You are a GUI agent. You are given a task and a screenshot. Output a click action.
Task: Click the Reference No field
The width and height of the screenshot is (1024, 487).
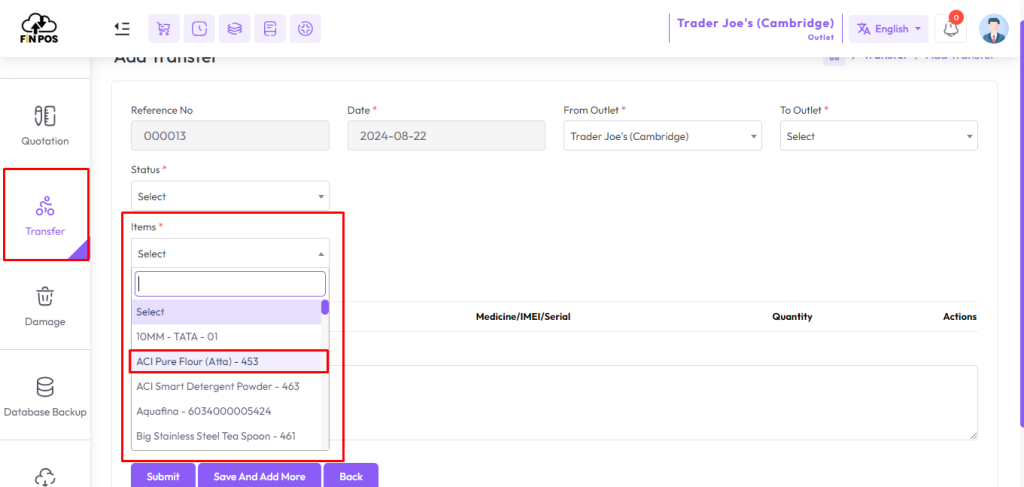[230, 136]
